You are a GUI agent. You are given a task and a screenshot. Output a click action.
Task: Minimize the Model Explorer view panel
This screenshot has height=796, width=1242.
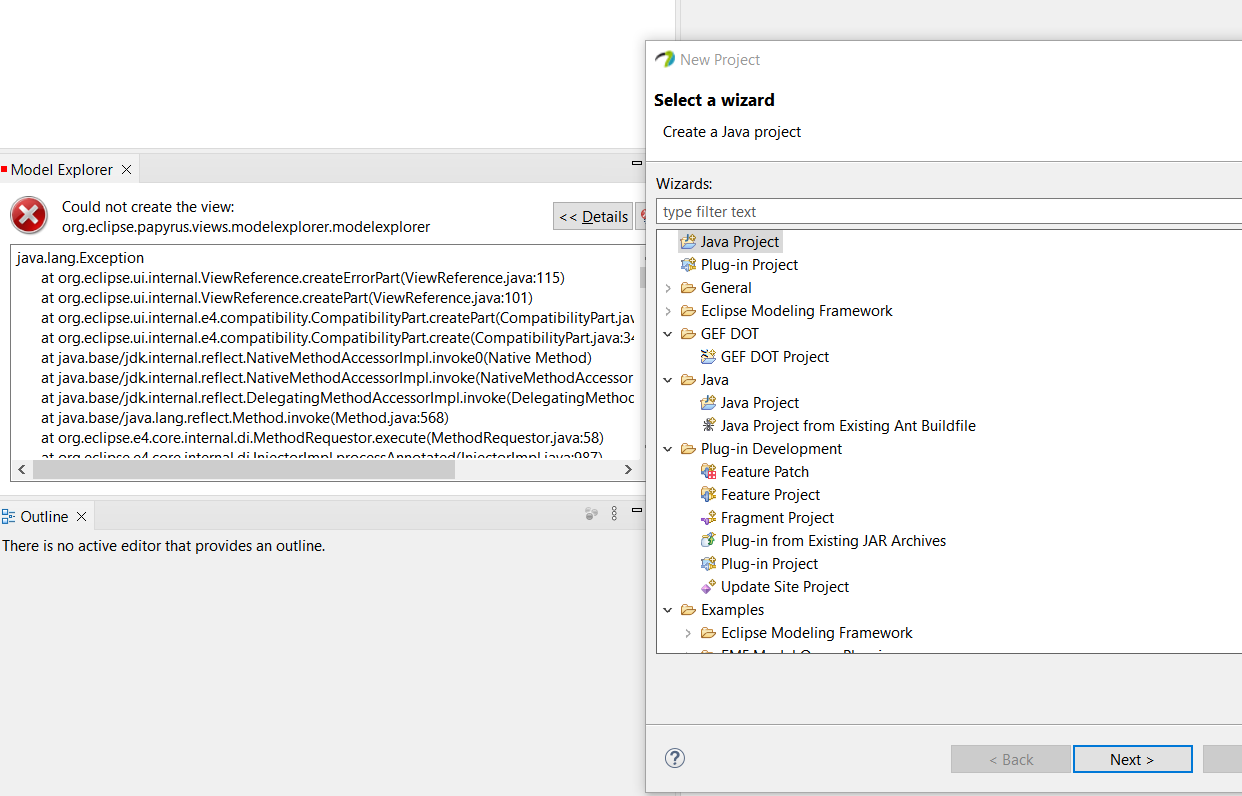[637, 163]
